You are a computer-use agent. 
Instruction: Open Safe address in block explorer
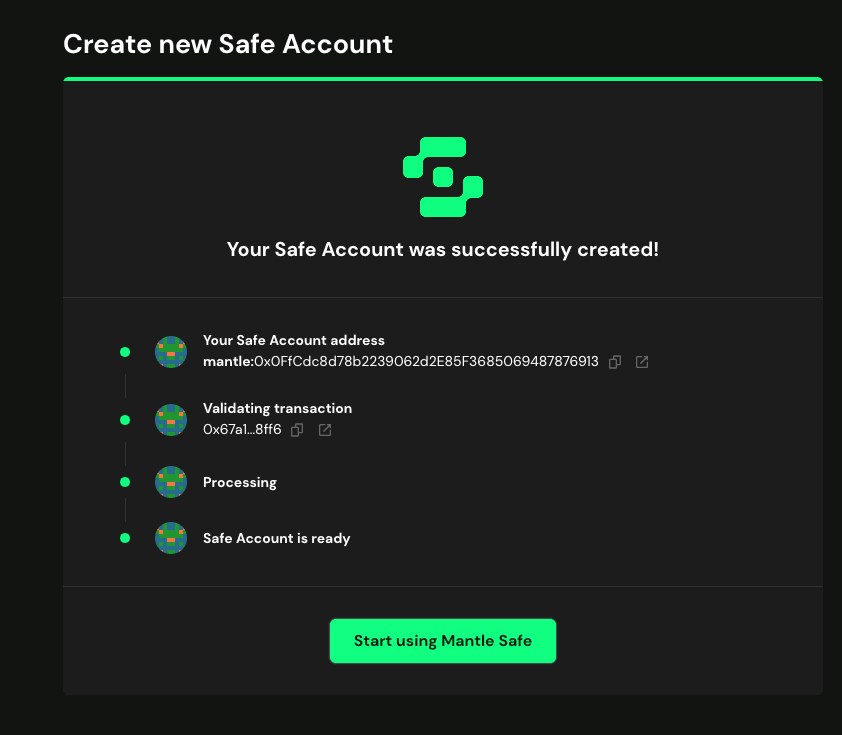coord(642,362)
